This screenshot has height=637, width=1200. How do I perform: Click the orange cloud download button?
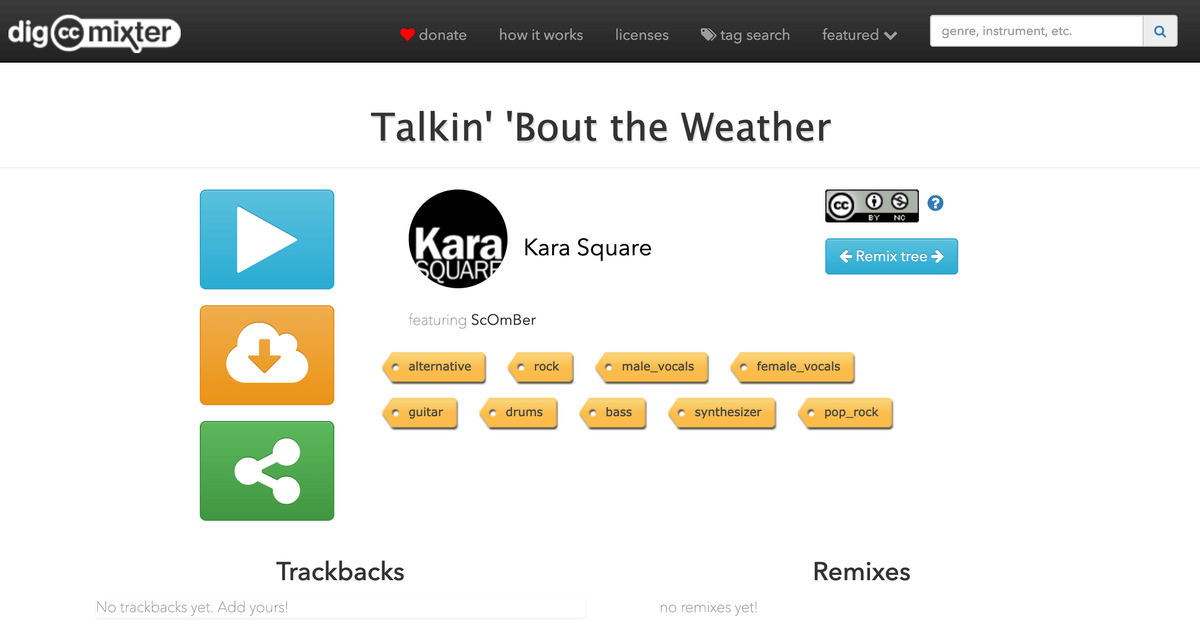click(267, 356)
